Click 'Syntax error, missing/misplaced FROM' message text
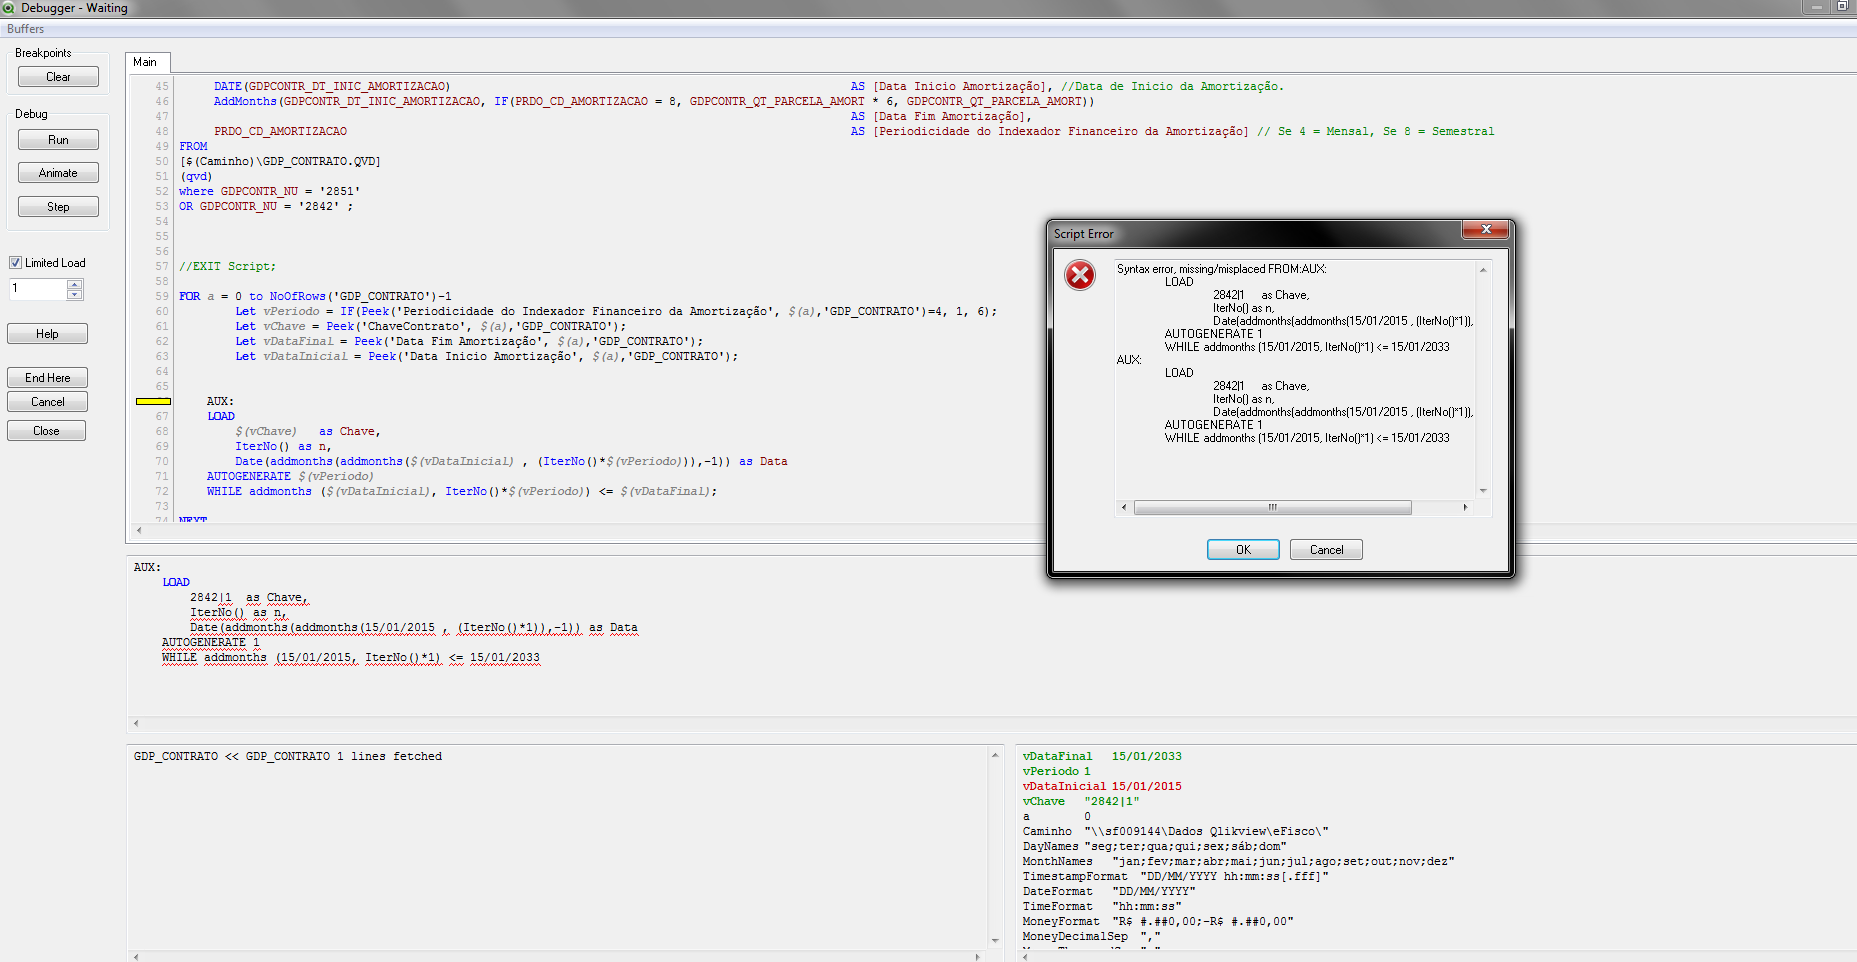Image resolution: width=1857 pixels, height=962 pixels. click(x=1221, y=269)
